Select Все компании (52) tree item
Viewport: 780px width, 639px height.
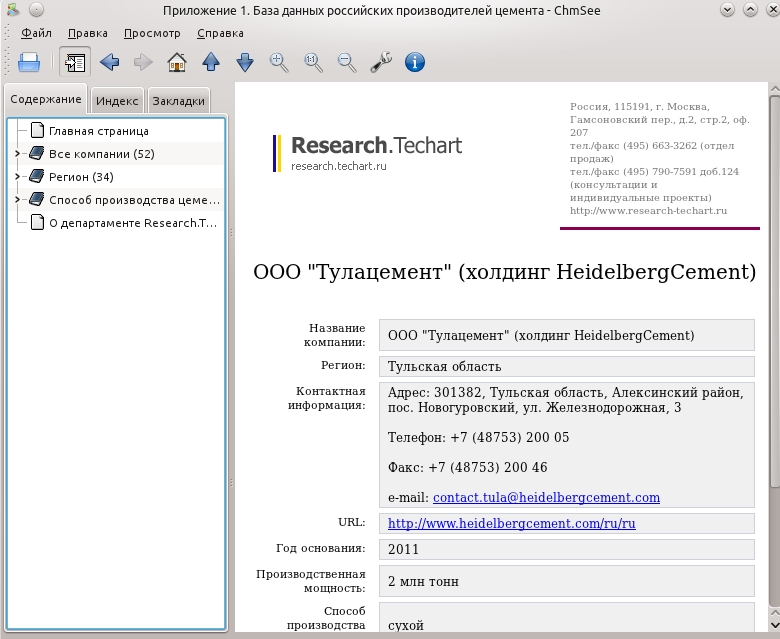101,154
